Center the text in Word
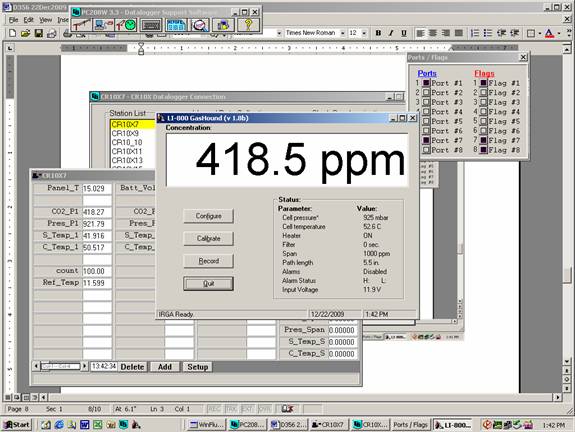This screenshot has height=432, width=575. pos(433,33)
